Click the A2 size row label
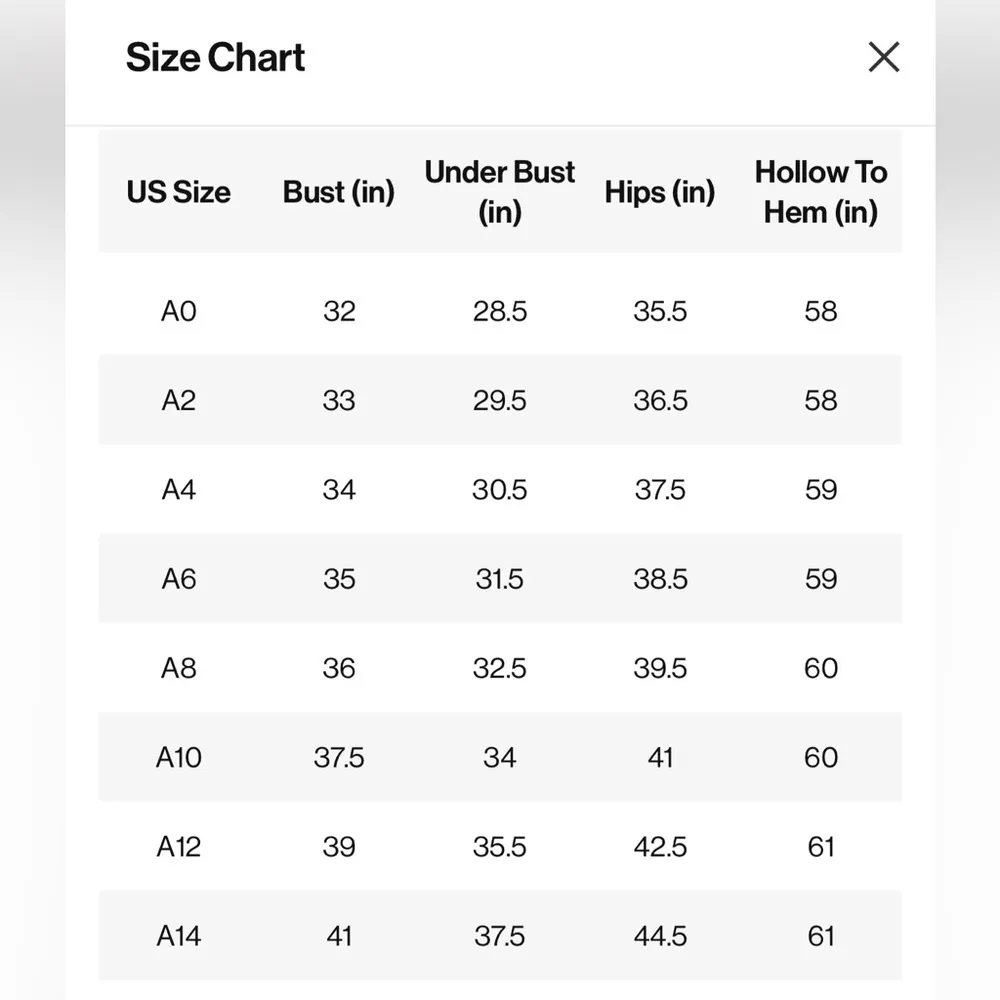Image resolution: width=1000 pixels, height=1000 pixels. click(x=179, y=400)
